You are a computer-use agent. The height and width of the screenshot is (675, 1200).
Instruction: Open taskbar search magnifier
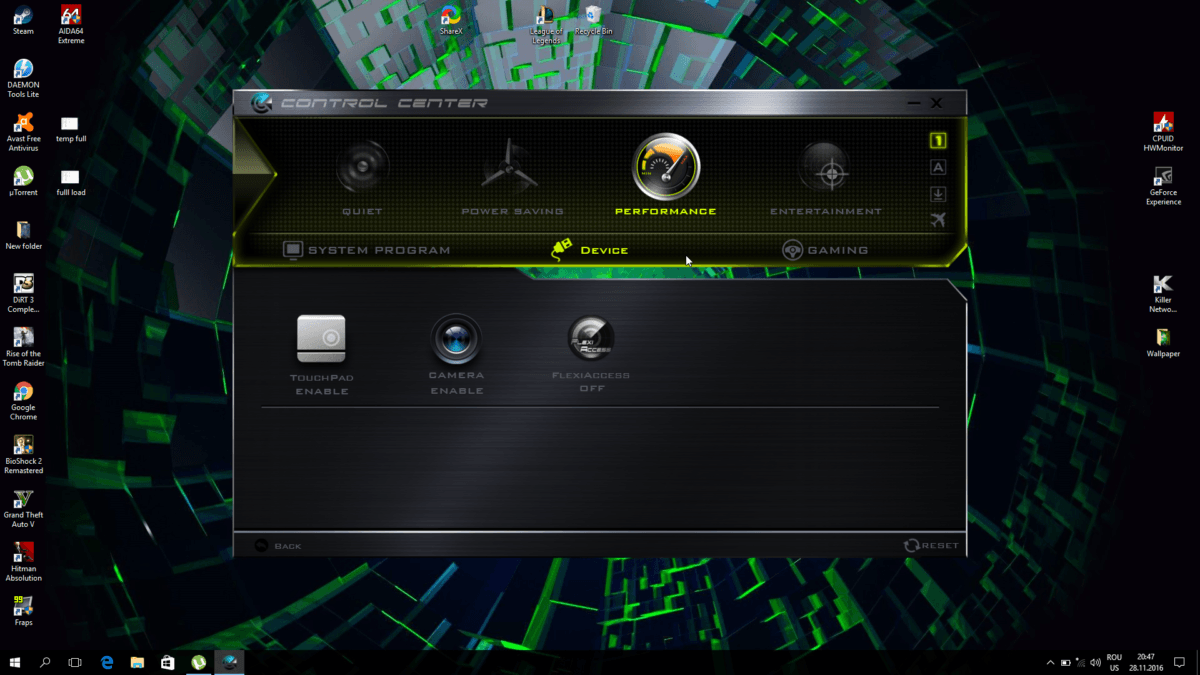point(45,662)
